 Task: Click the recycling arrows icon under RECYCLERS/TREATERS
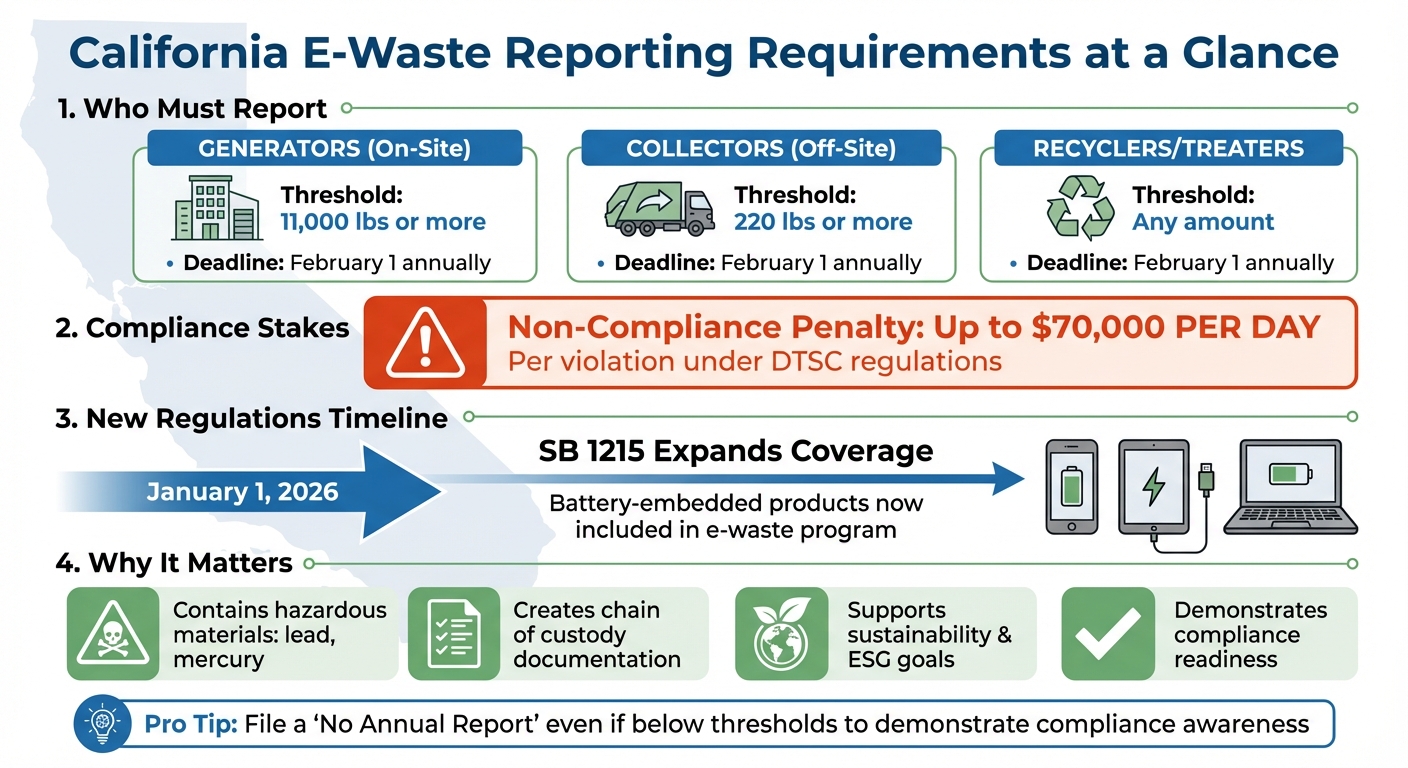pos(1080,208)
